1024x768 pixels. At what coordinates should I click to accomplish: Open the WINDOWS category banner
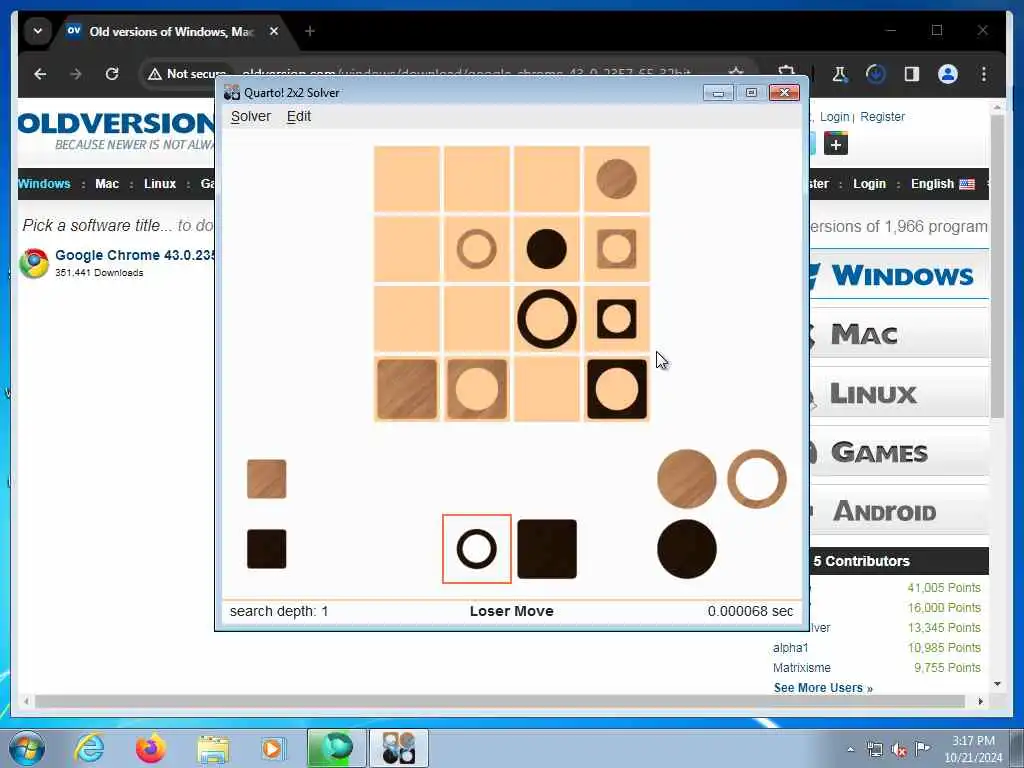[x=899, y=275]
